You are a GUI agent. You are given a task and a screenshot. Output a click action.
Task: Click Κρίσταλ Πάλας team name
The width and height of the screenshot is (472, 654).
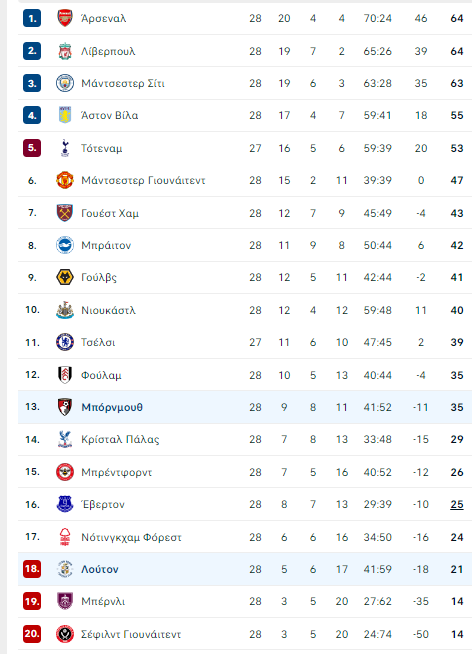[x=120, y=440]
